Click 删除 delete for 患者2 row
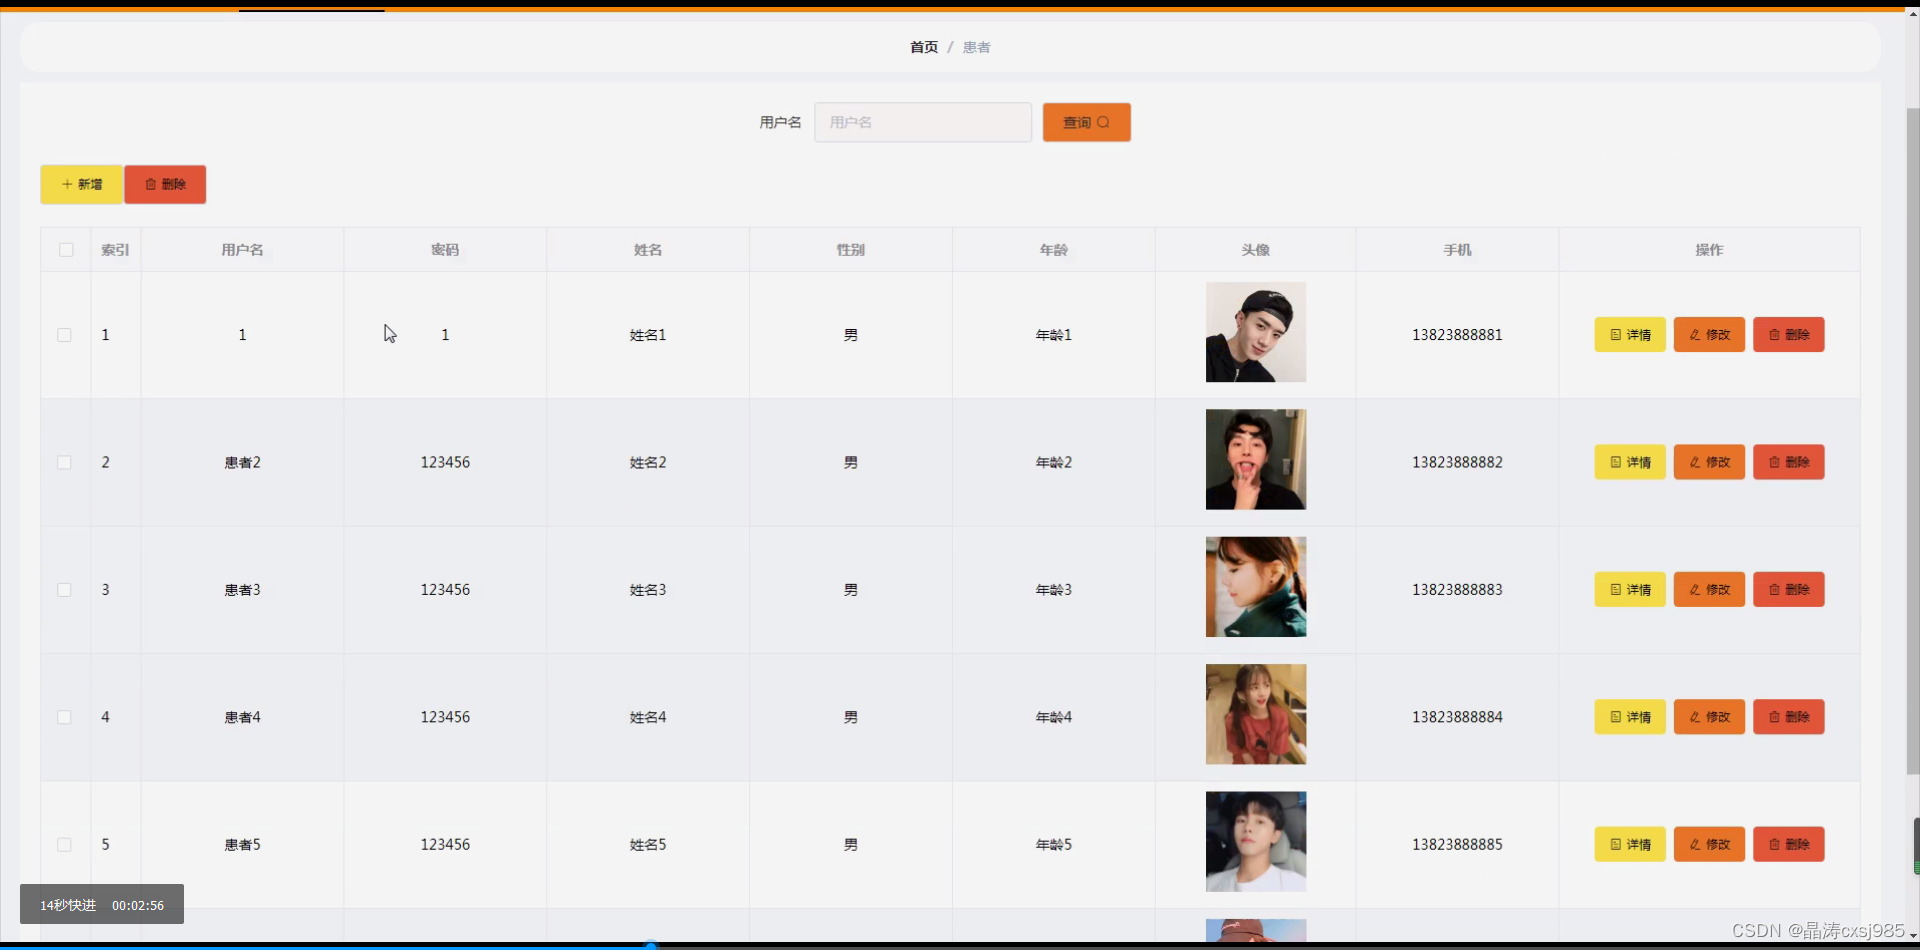1920x950 pixels. (1788, 462)
